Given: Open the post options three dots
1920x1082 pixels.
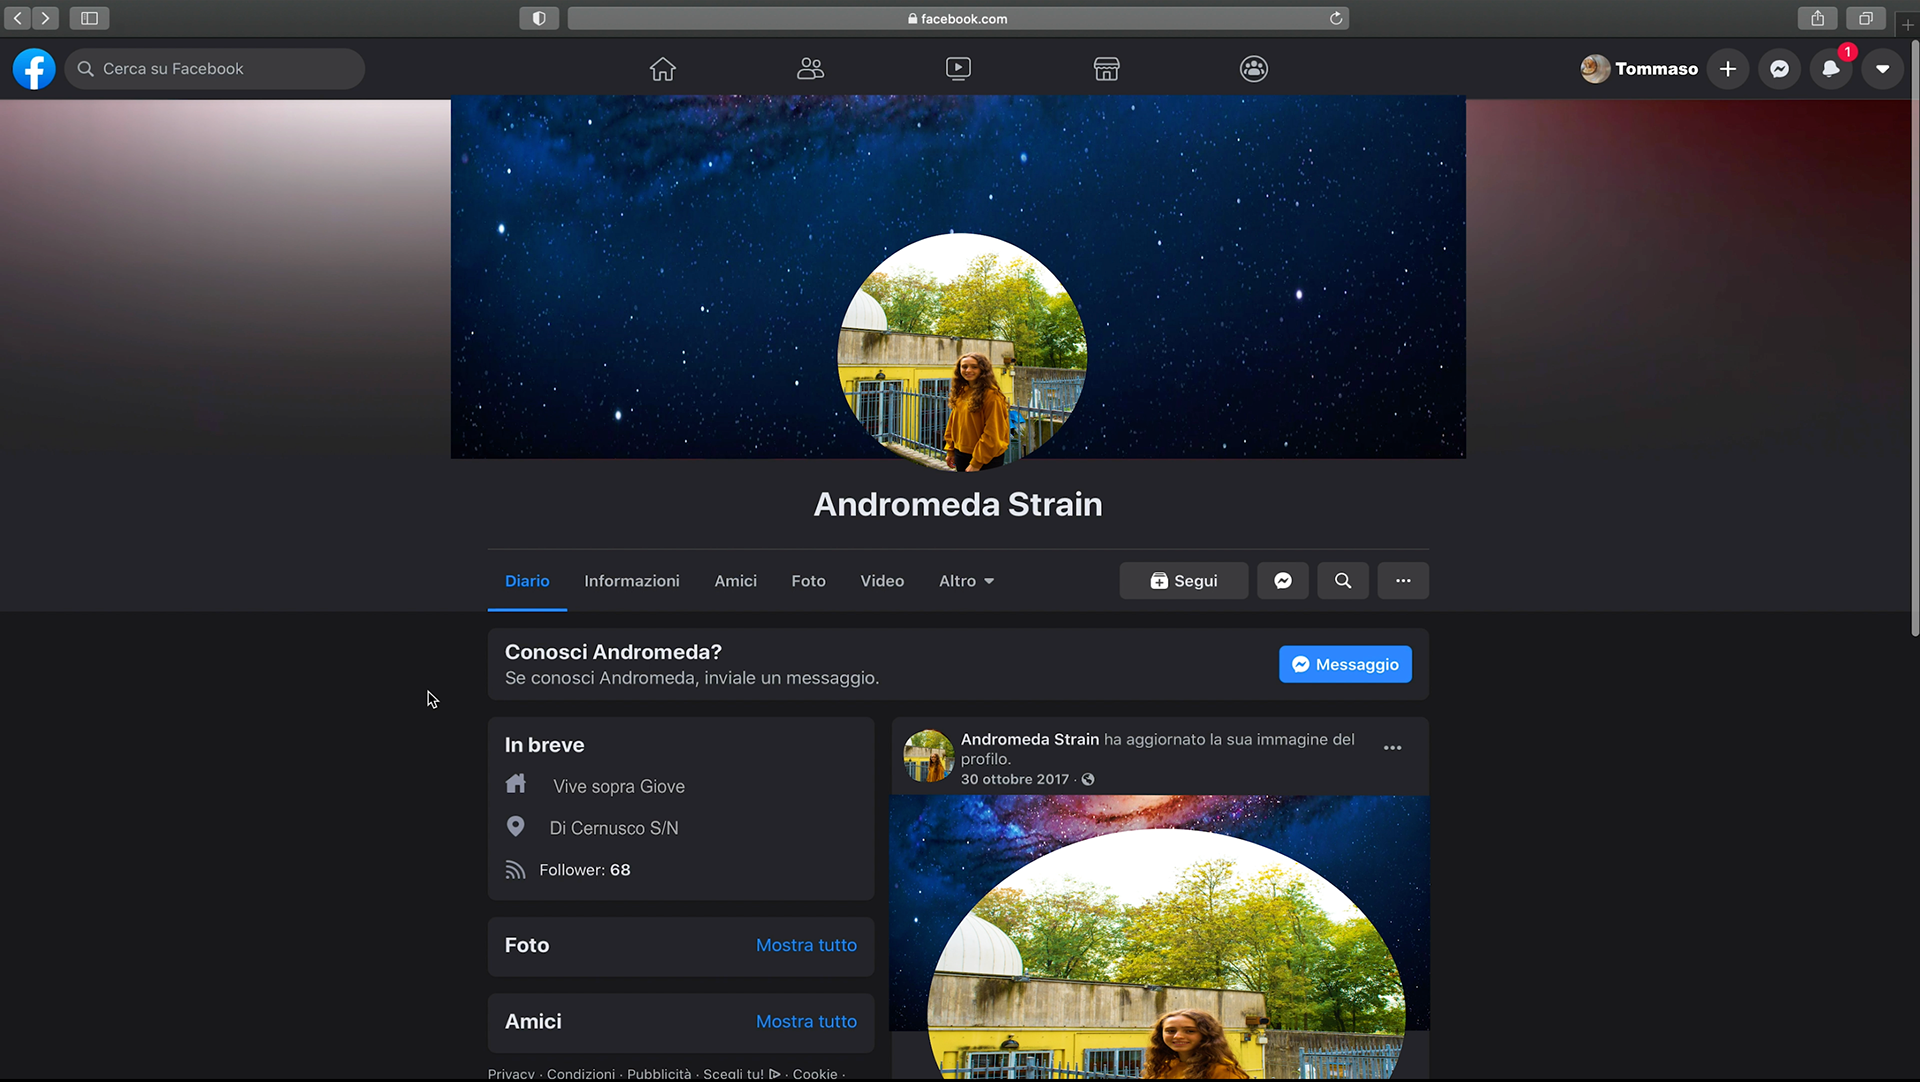Looking at the screenshot, I should click(x=1392, y=748).
